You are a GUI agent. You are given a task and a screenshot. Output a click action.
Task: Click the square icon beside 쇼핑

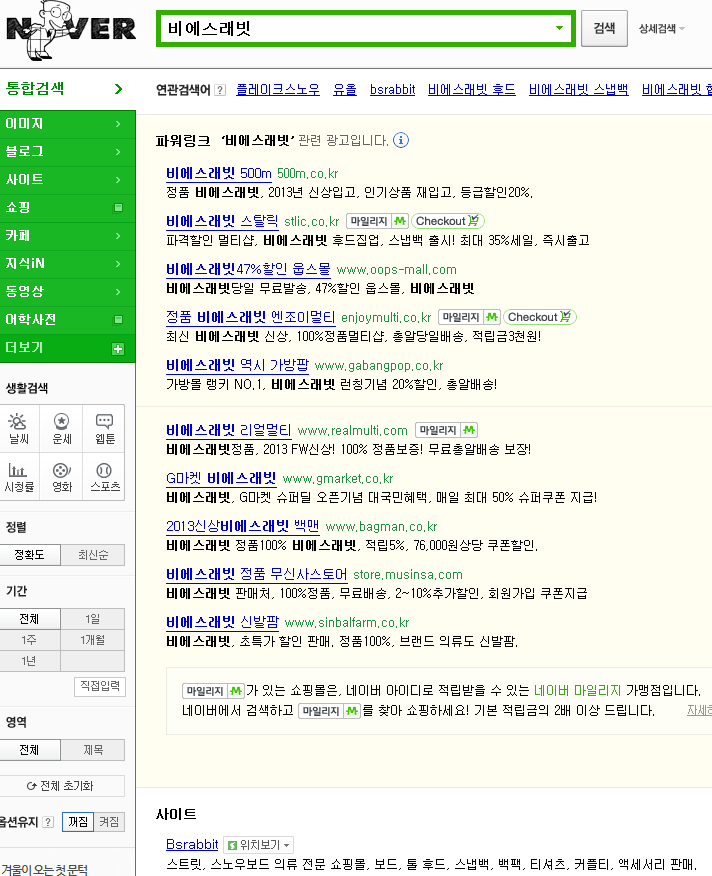118,208
